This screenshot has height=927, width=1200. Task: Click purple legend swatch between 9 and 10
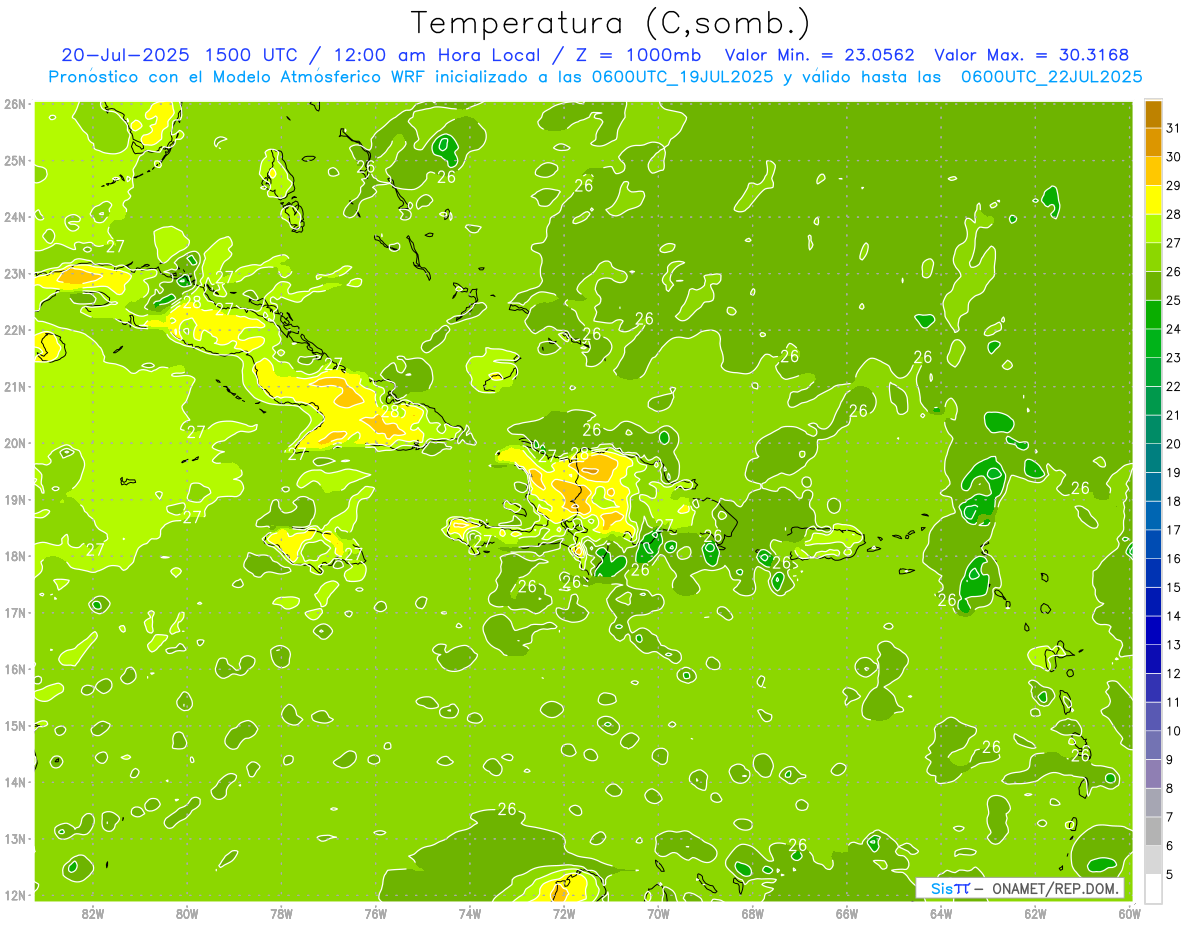(1153, 745)
